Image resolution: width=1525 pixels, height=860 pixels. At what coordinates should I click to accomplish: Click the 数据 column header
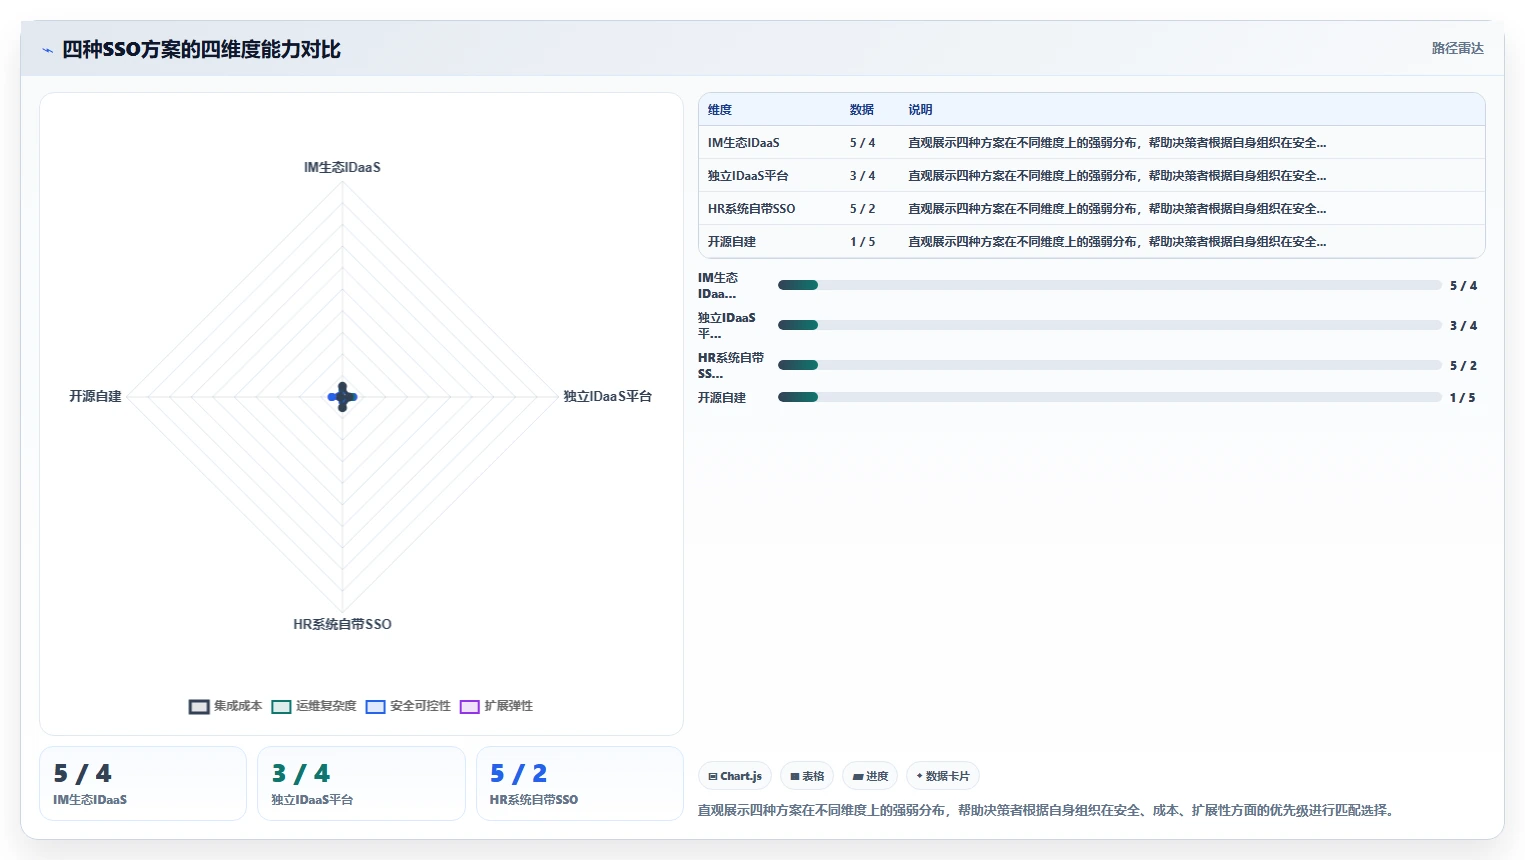[862, 110]
